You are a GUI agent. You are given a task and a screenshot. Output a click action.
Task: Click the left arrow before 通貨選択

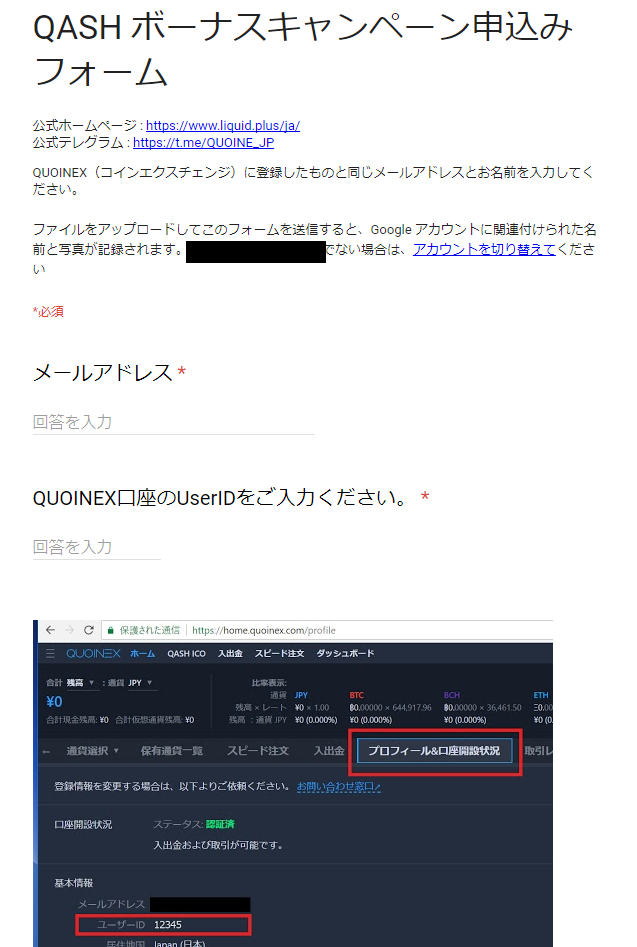tap(46, 751)
